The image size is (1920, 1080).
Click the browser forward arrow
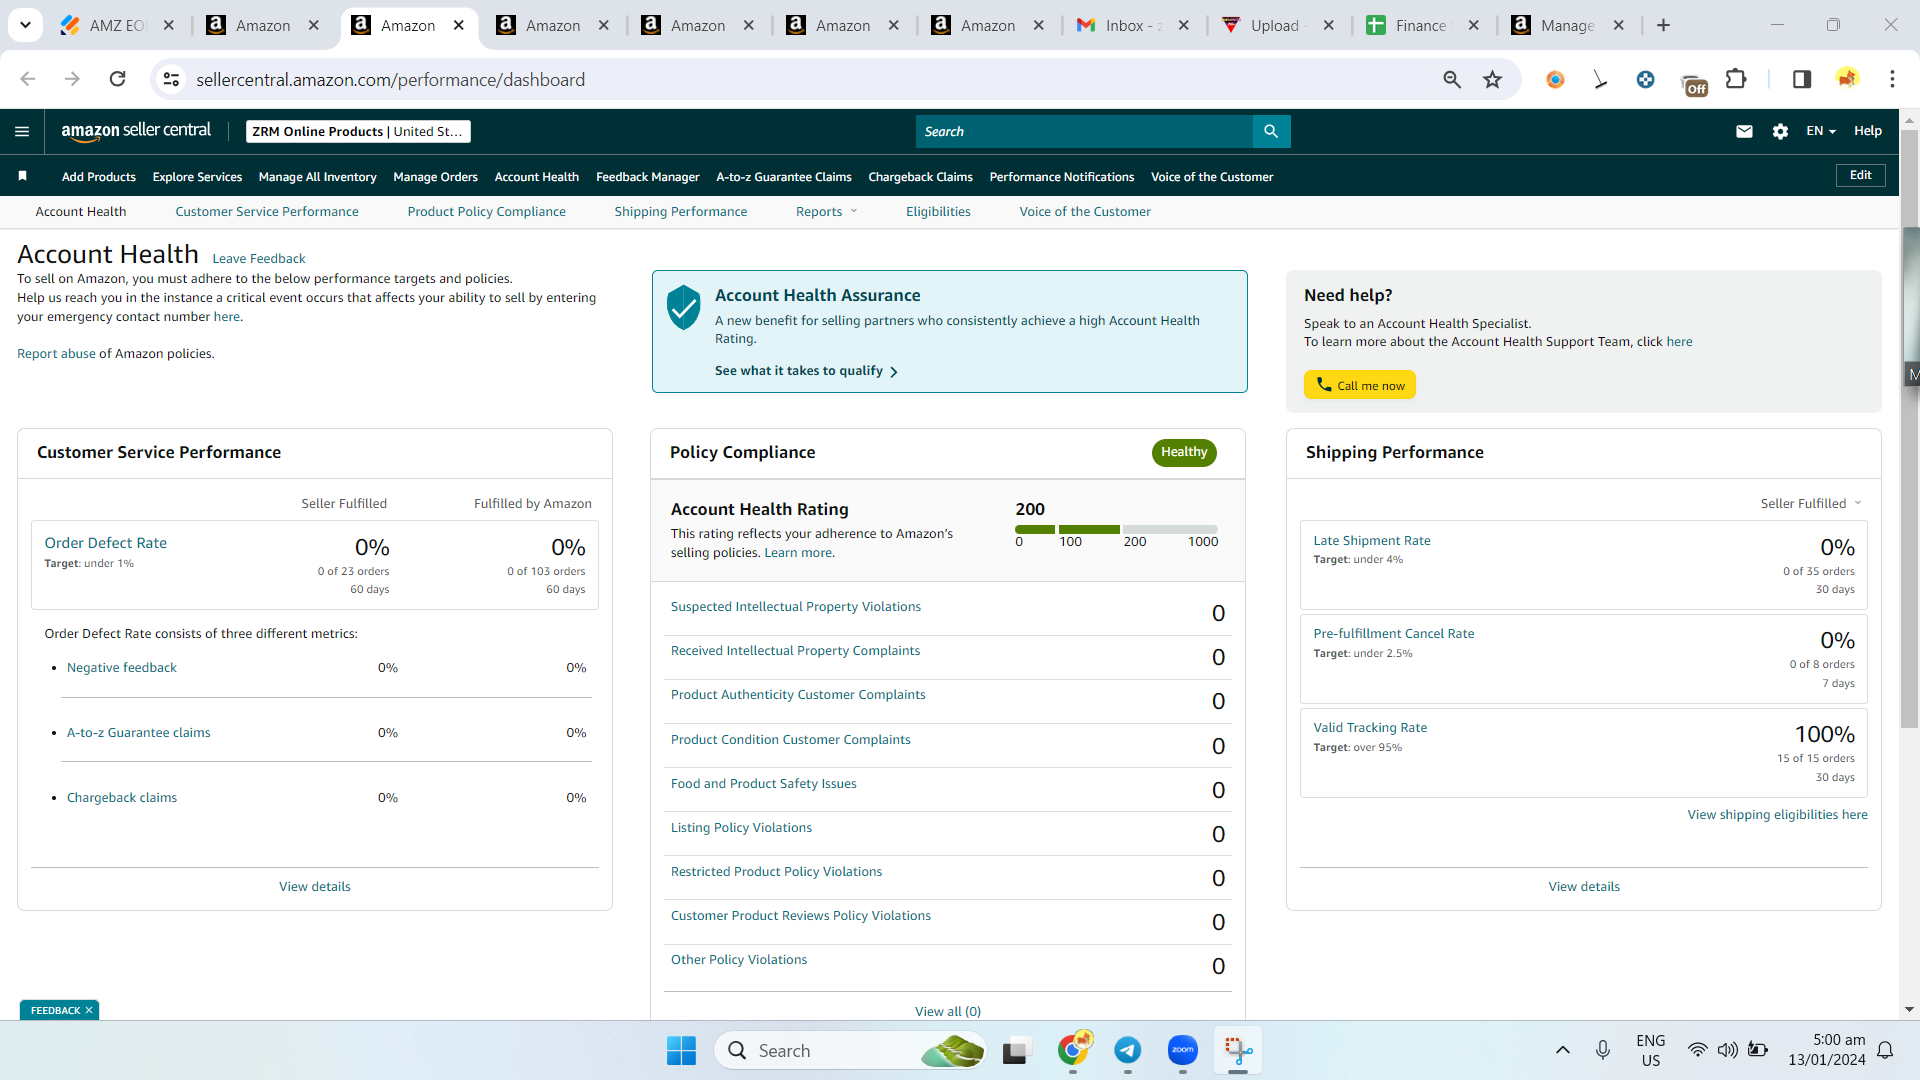72,79
